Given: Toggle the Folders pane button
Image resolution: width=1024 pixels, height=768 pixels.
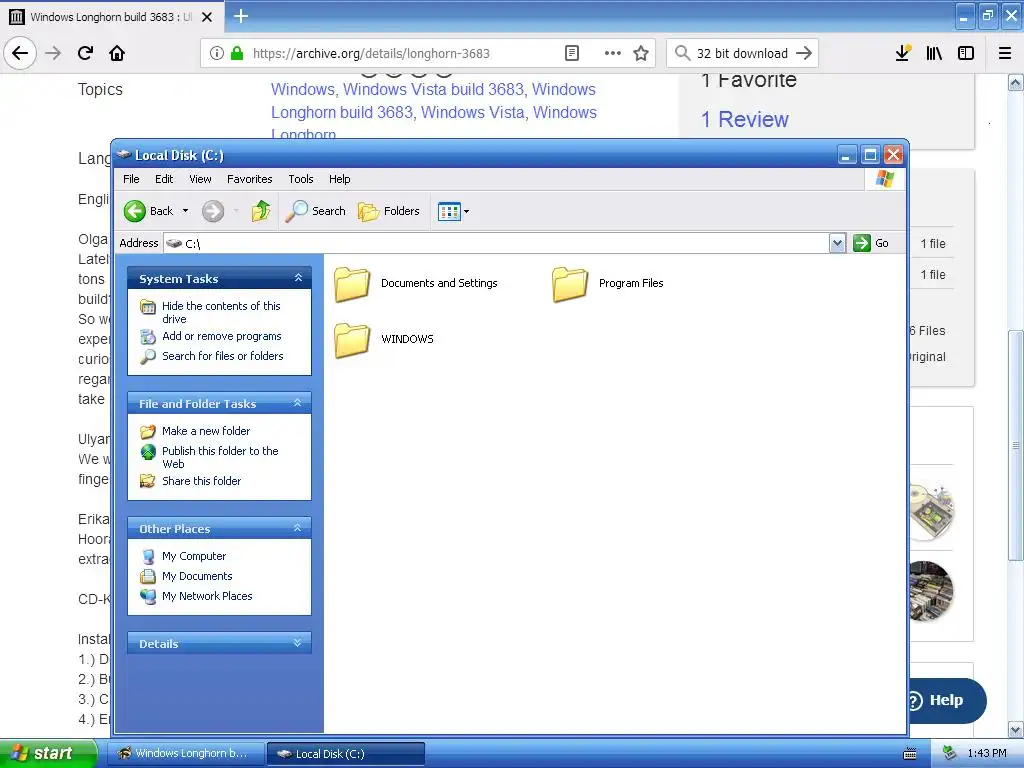Looking at the screenshot, I should 389,211.
